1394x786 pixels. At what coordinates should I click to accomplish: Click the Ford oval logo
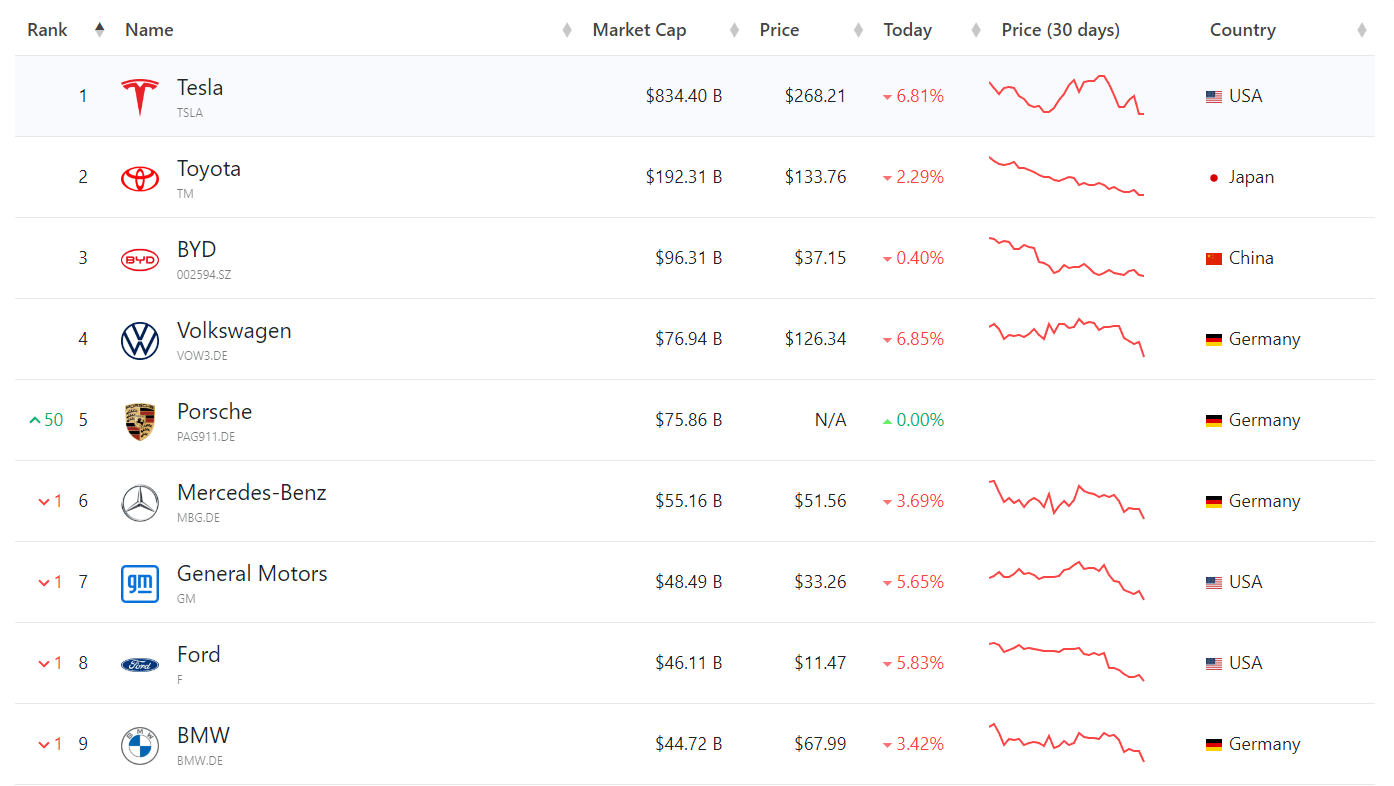[140, 664]
